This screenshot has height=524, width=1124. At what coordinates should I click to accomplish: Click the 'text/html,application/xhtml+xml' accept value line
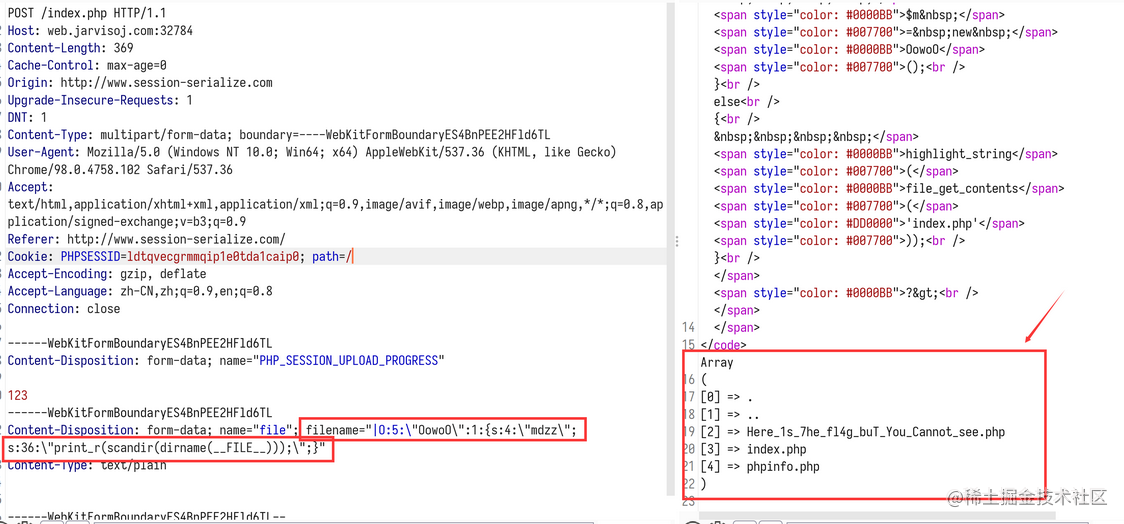(334, 204)
